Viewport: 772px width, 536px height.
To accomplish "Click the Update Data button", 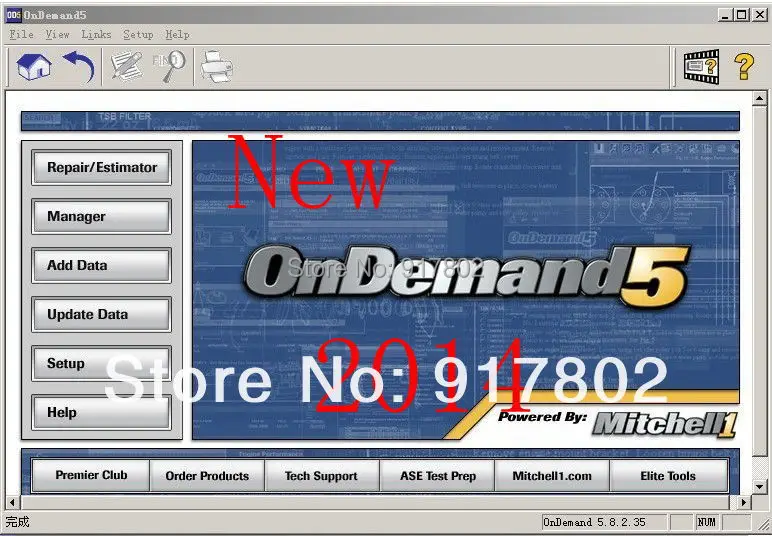I will [101, 314].
